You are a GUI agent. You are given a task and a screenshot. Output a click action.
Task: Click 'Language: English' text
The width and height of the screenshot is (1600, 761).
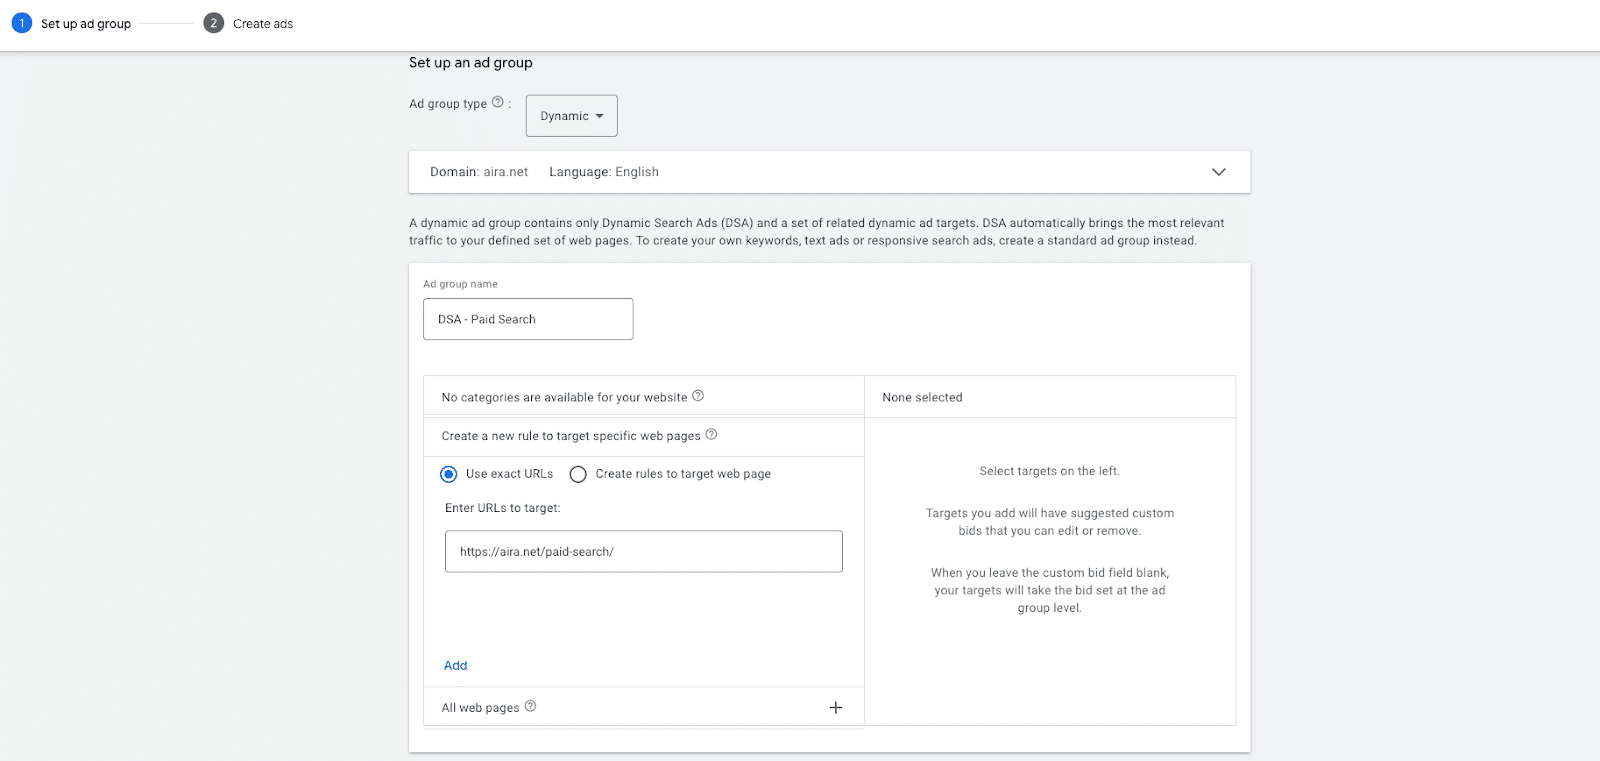coord(604,172)
